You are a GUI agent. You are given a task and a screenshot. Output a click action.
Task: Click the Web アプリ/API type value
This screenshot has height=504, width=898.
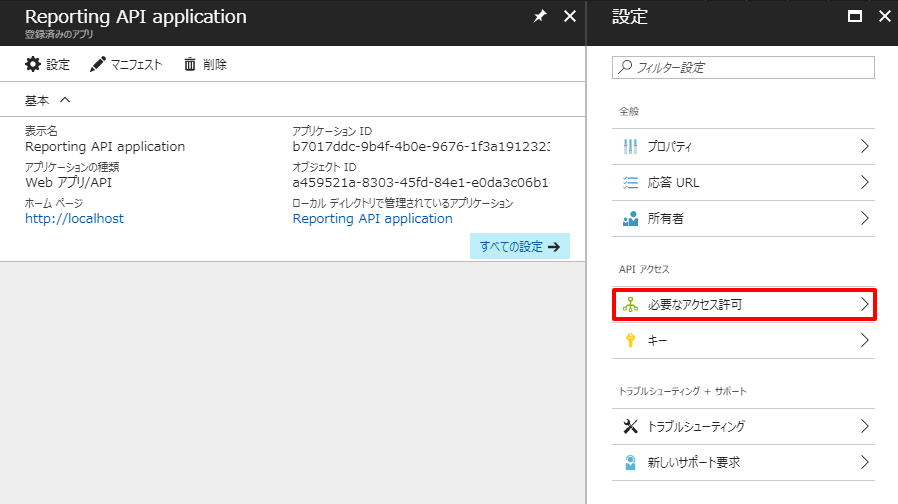click(69, 183)
